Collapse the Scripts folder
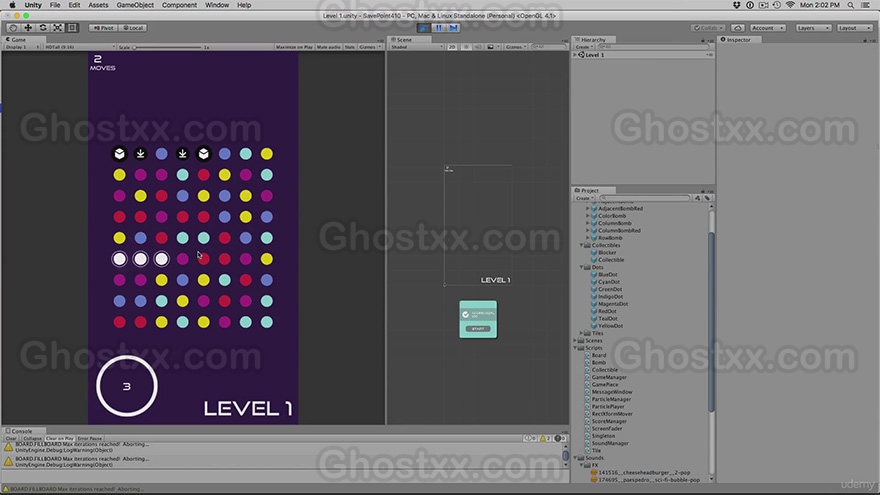880x495 pixels. (575, 348)
